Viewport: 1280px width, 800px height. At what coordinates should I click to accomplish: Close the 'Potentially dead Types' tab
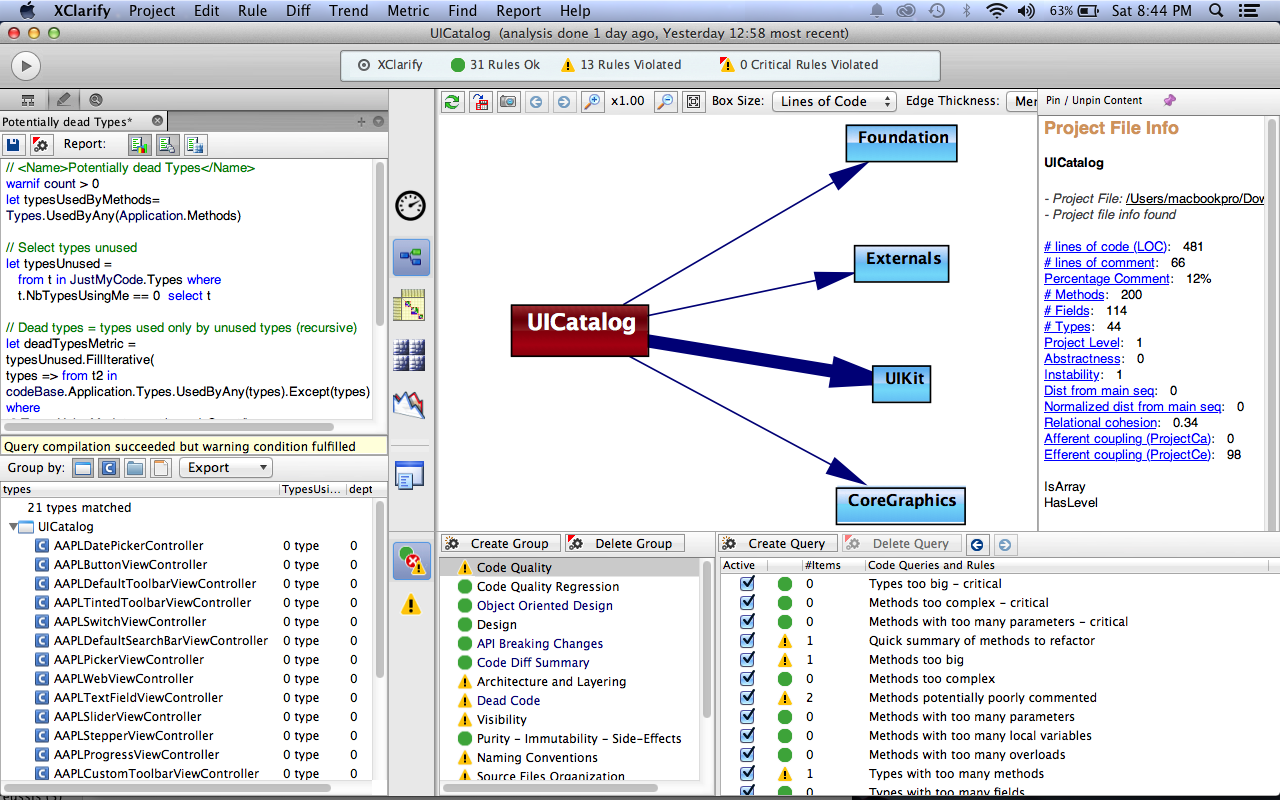[157, 121]
